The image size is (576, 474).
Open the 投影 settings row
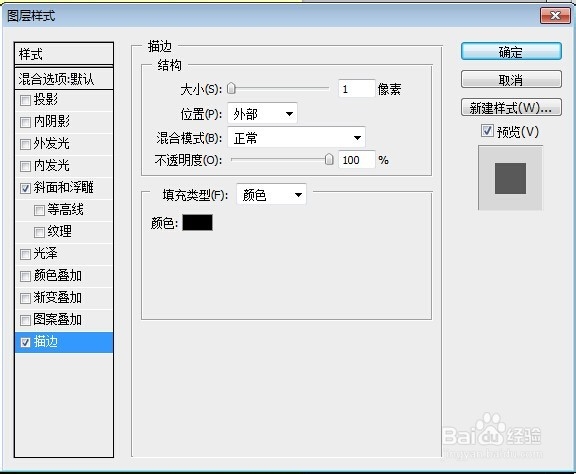[x=64, y=100]
